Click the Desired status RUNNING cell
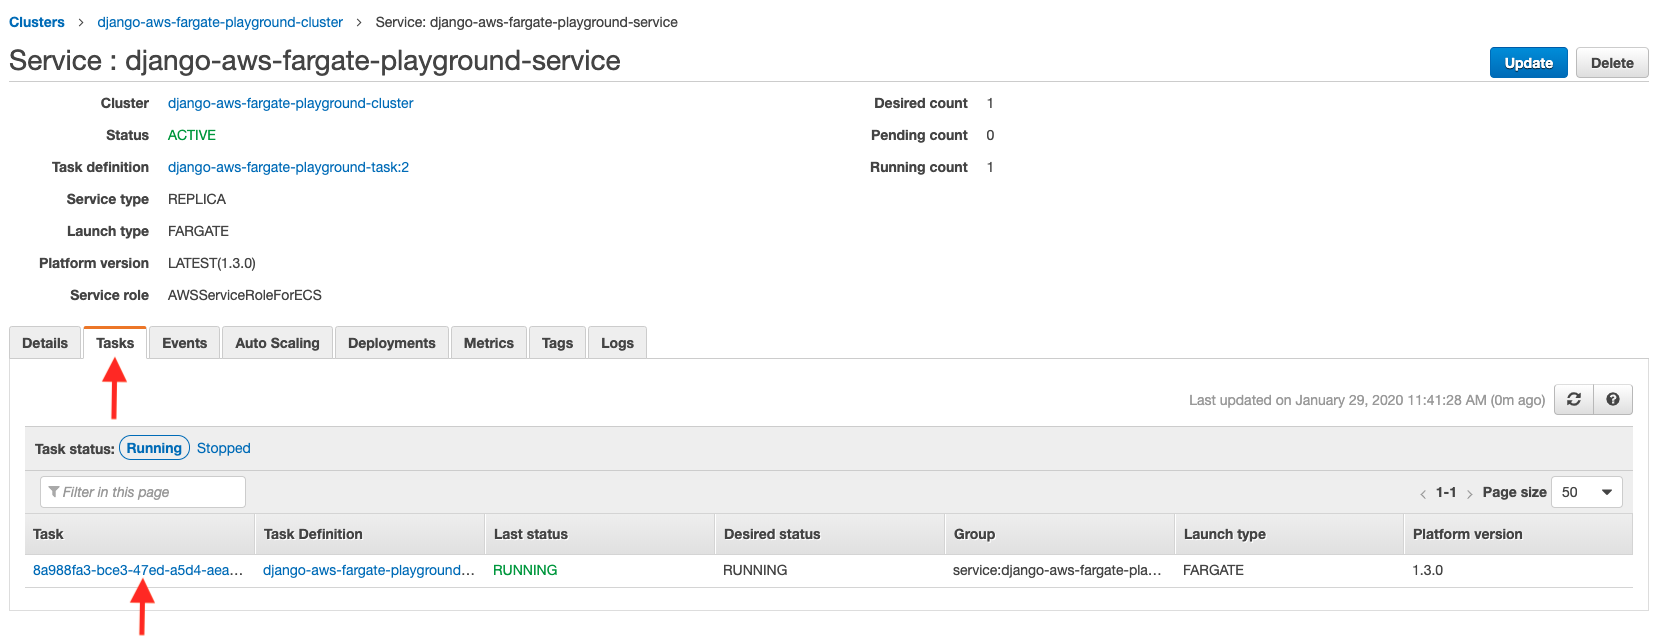Viewport: 1661px width, 639px height. (755, 570)
